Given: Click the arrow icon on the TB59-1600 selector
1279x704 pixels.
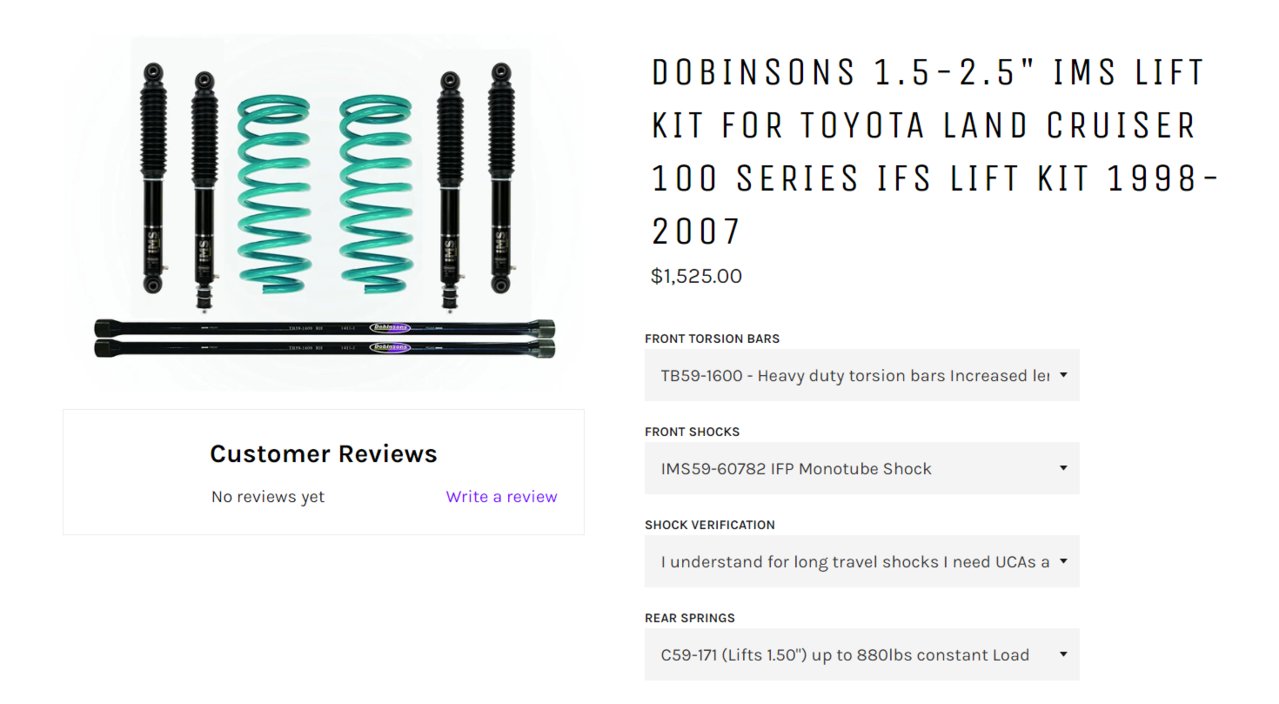Looking at the screenshot, I should point(1063,375).
